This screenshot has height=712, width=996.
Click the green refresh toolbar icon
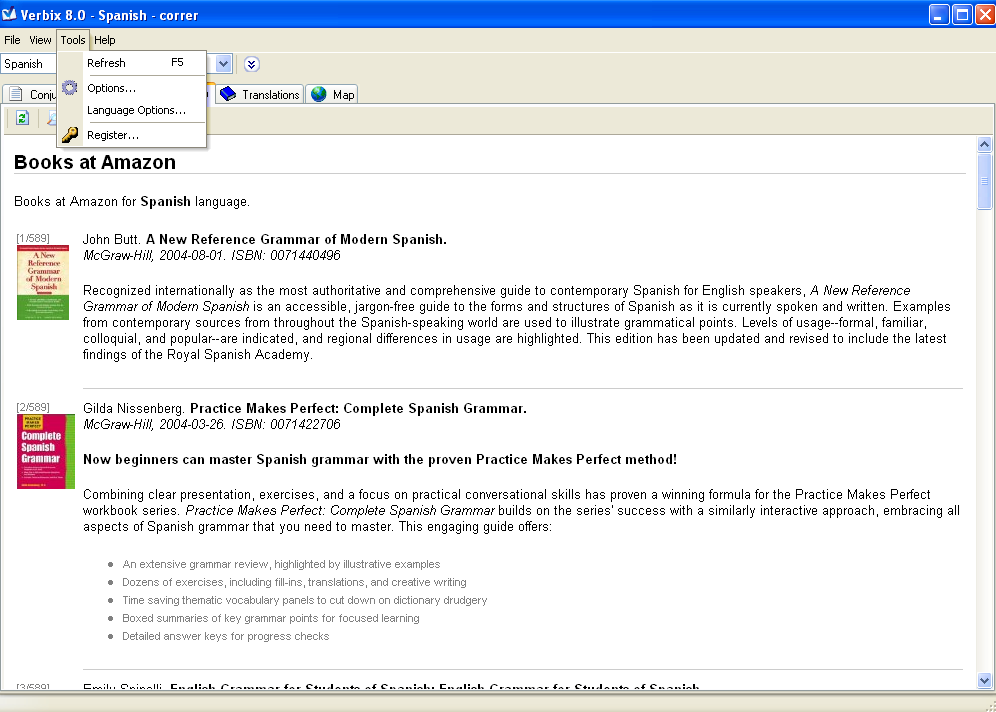tap(22, 118)
